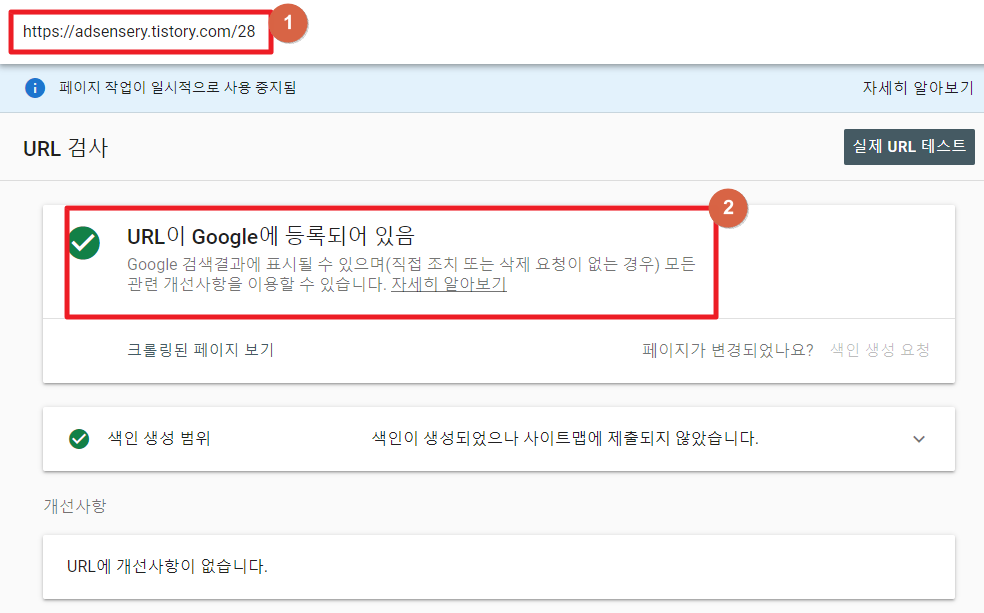Click the 실제 URL 테스트 button
This screenshot has height=613, width=984.
909,147
